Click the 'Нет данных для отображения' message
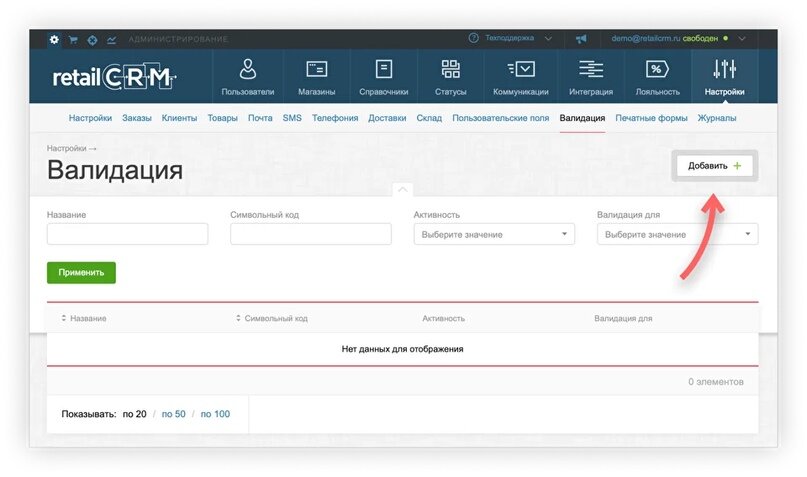 pos(402,349)
